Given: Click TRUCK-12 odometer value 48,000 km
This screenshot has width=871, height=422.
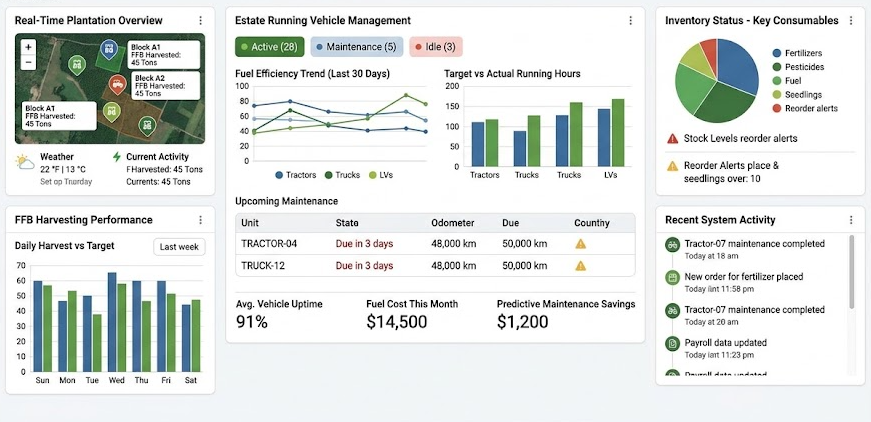Looking at the screenshot, I should [x=454, y=265].
